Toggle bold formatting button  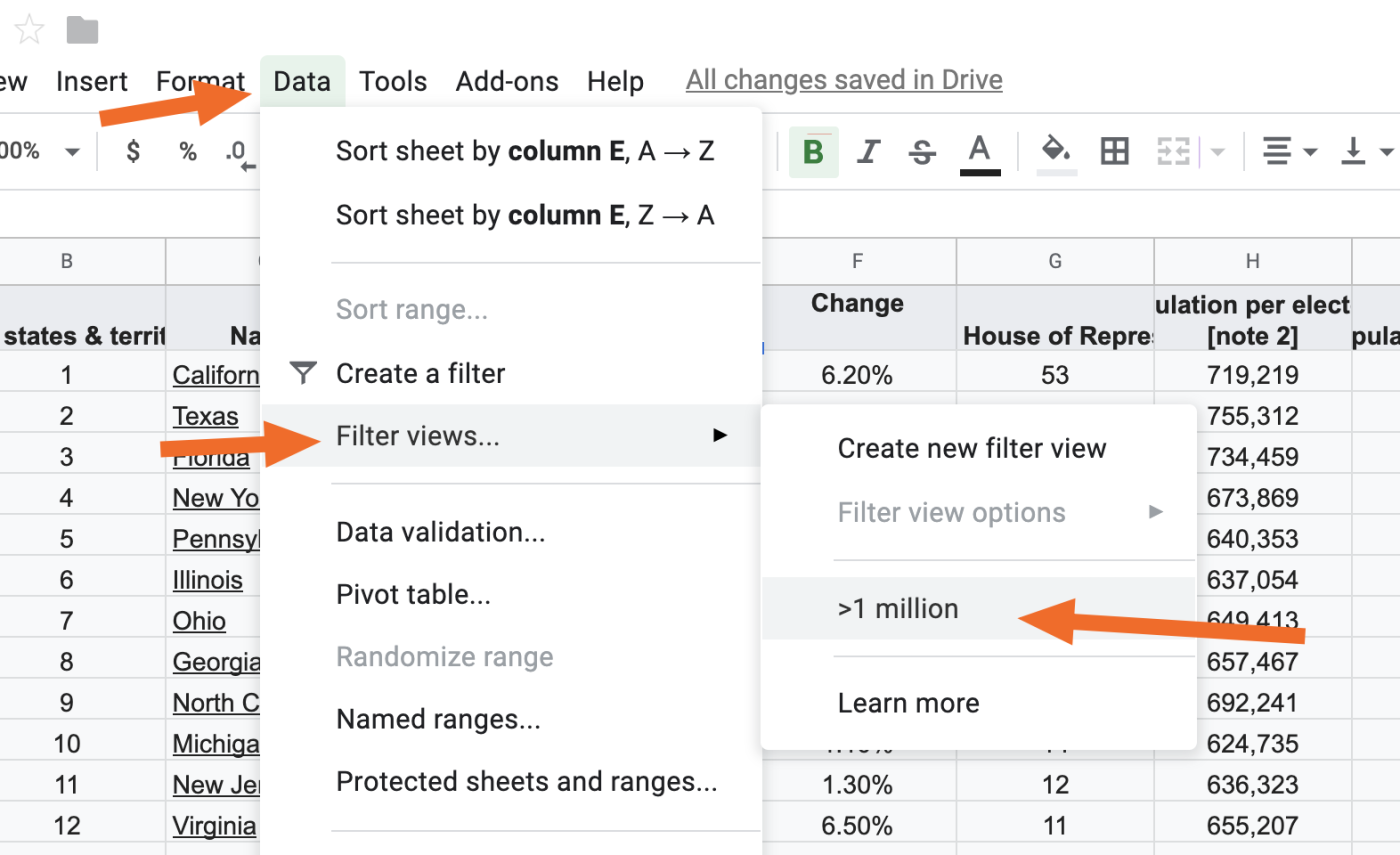(813, 152)
